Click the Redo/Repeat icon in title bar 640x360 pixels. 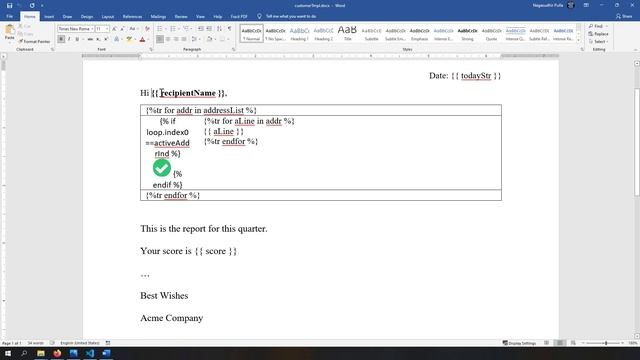pyautogui.click(x=32, y=5)
